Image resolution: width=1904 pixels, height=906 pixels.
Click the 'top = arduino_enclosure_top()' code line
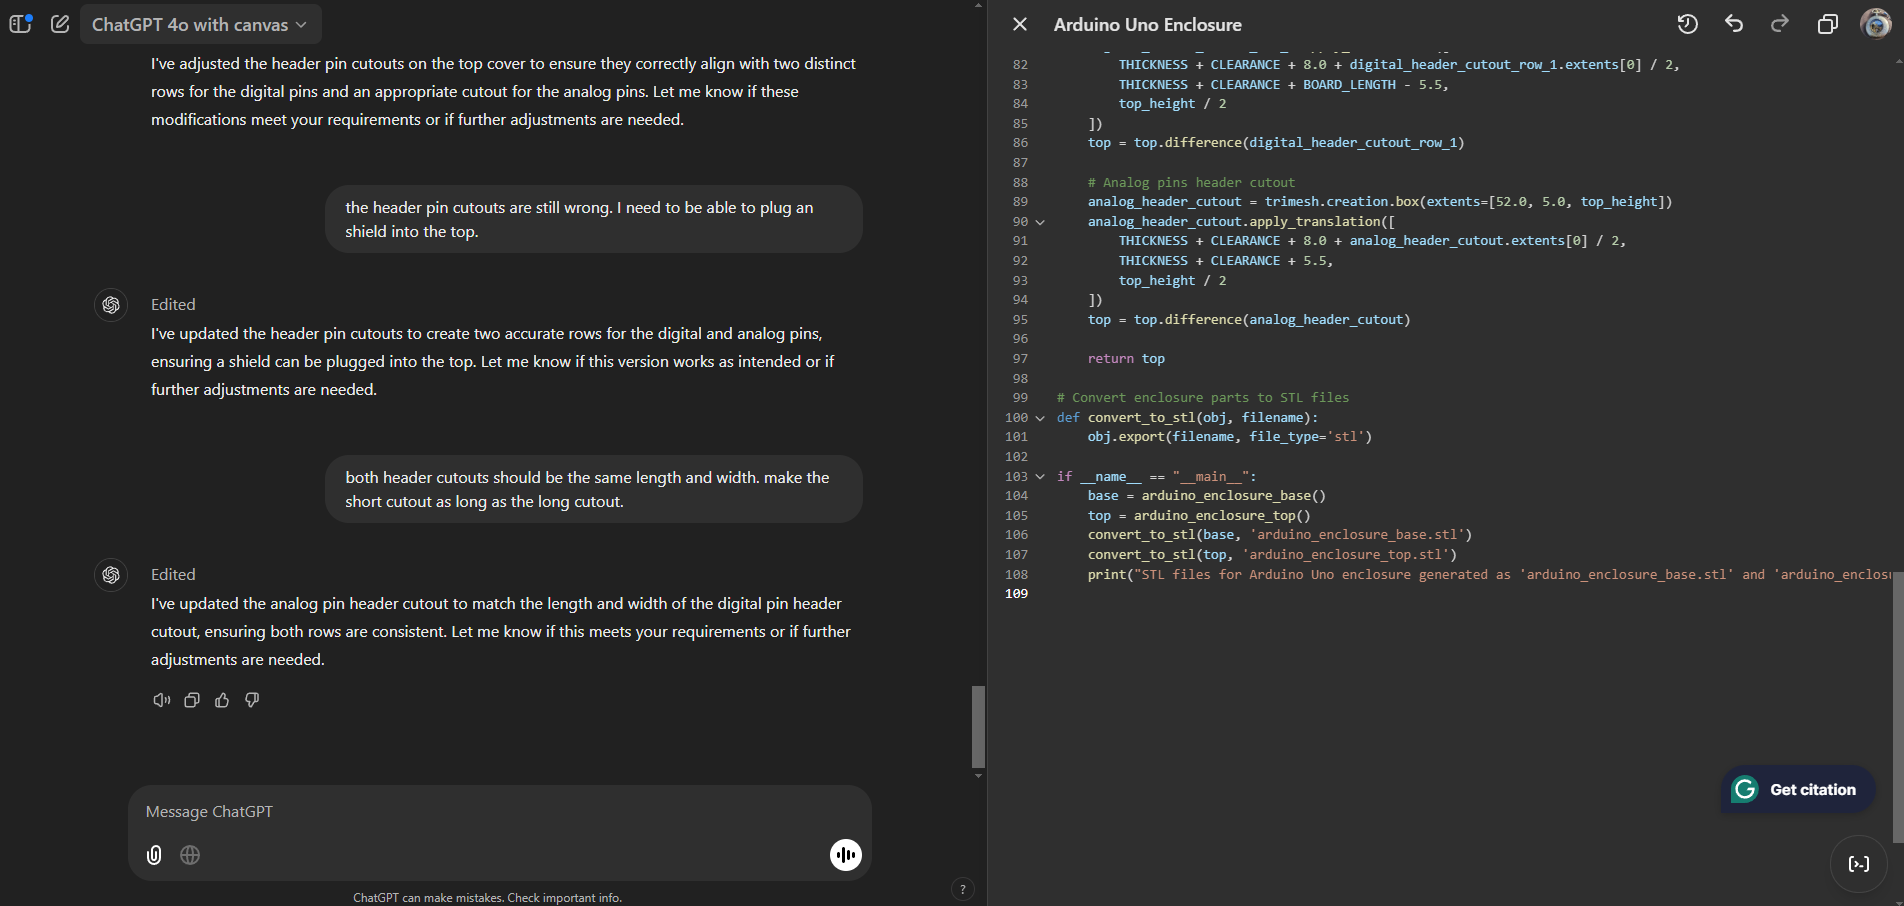coord(1199,516)
